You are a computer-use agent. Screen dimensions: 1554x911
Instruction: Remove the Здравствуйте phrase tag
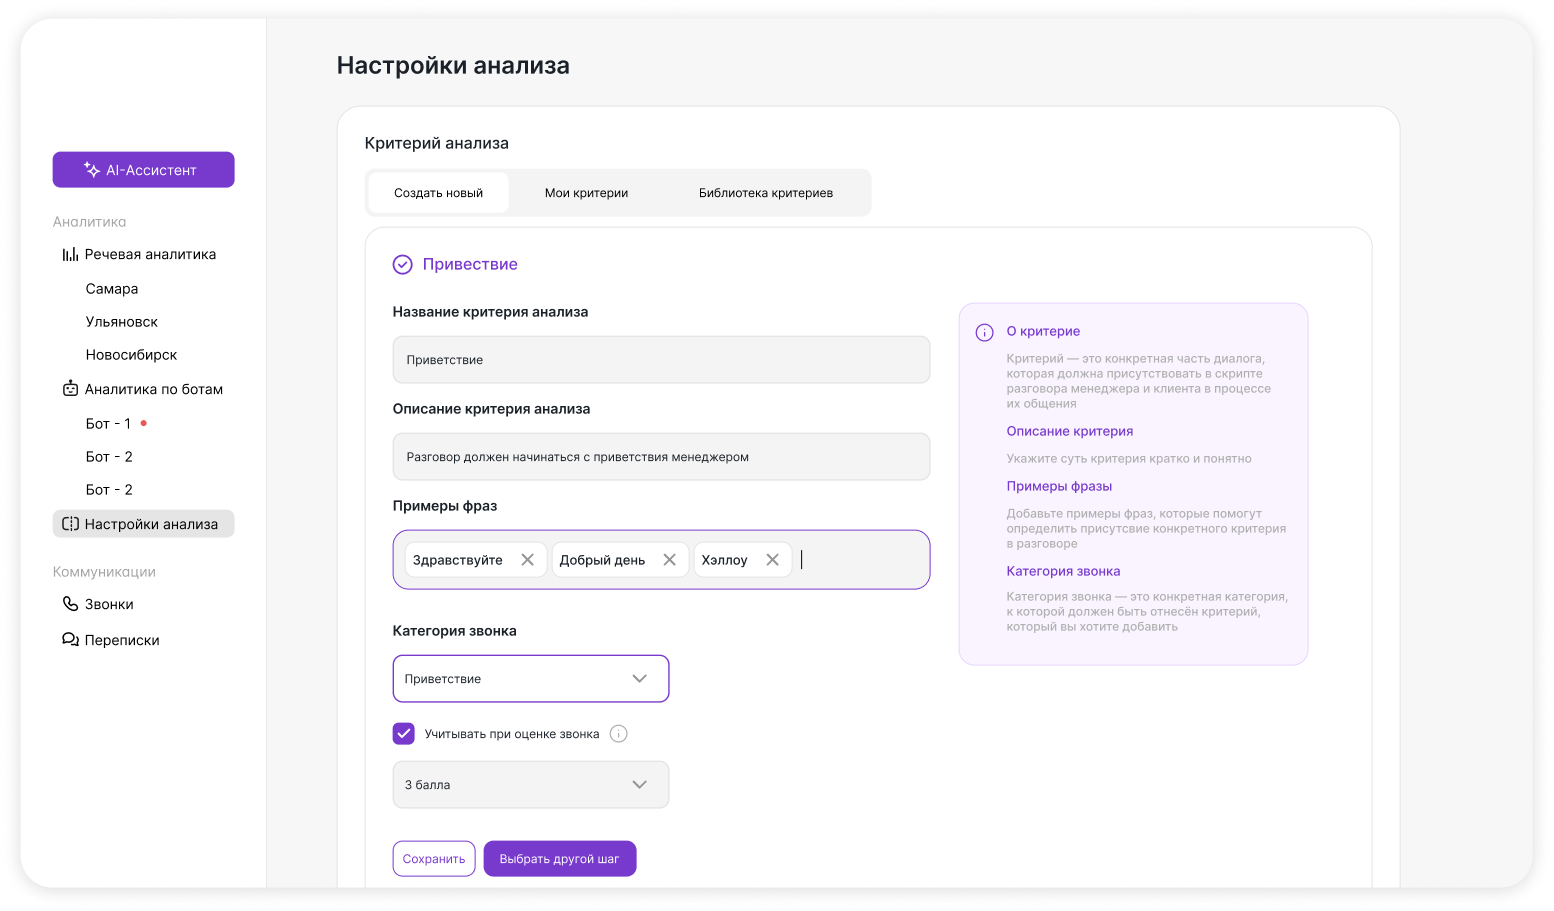(x=528, y=560)
